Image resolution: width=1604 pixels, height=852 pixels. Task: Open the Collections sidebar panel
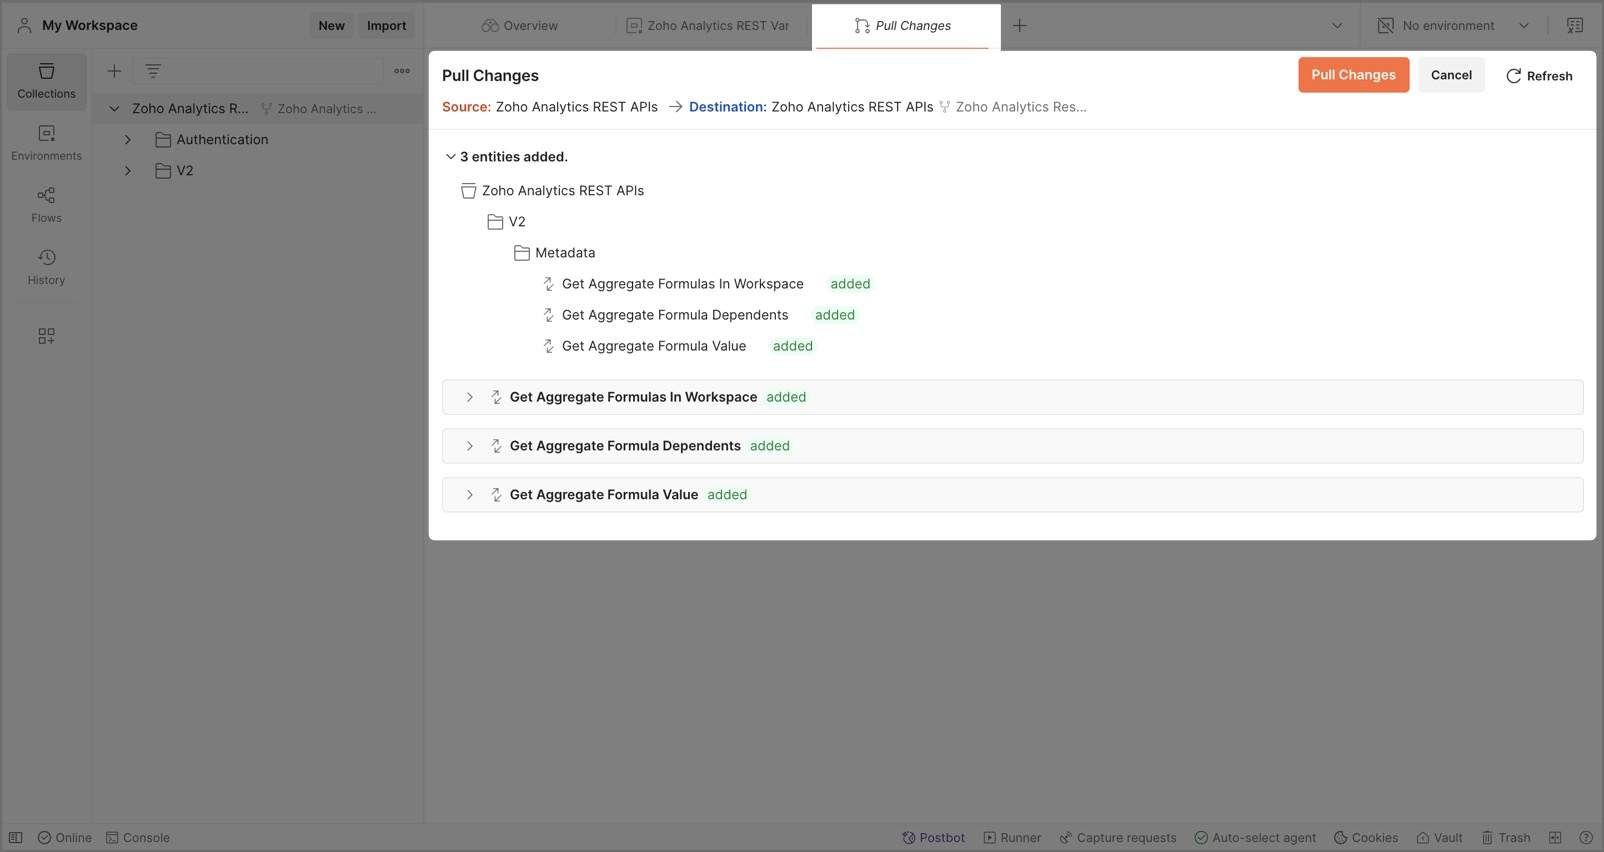point(46,81)
